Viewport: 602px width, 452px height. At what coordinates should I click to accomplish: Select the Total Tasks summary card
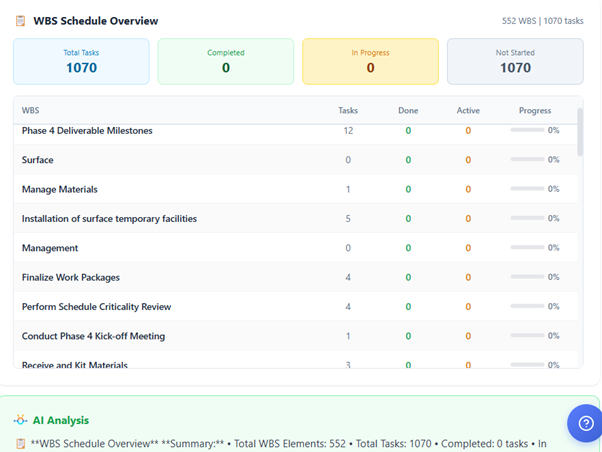[81, 62]
